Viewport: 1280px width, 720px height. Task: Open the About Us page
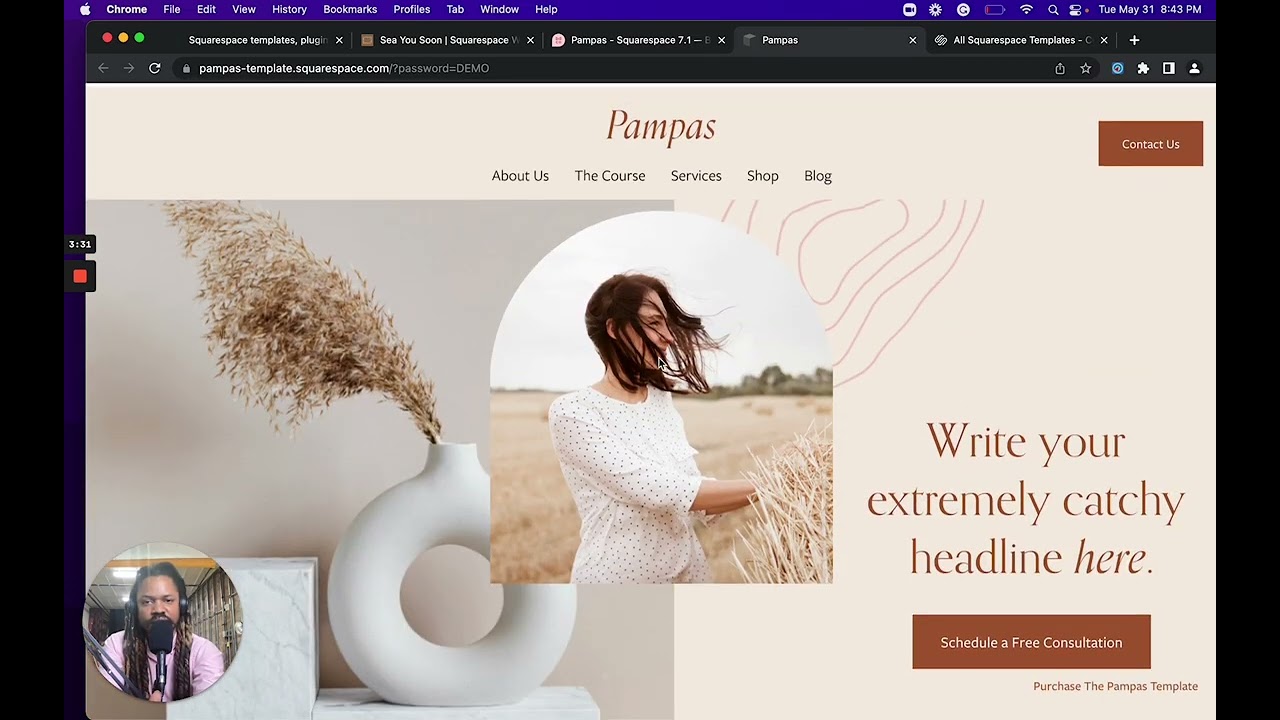click(520, 175)
